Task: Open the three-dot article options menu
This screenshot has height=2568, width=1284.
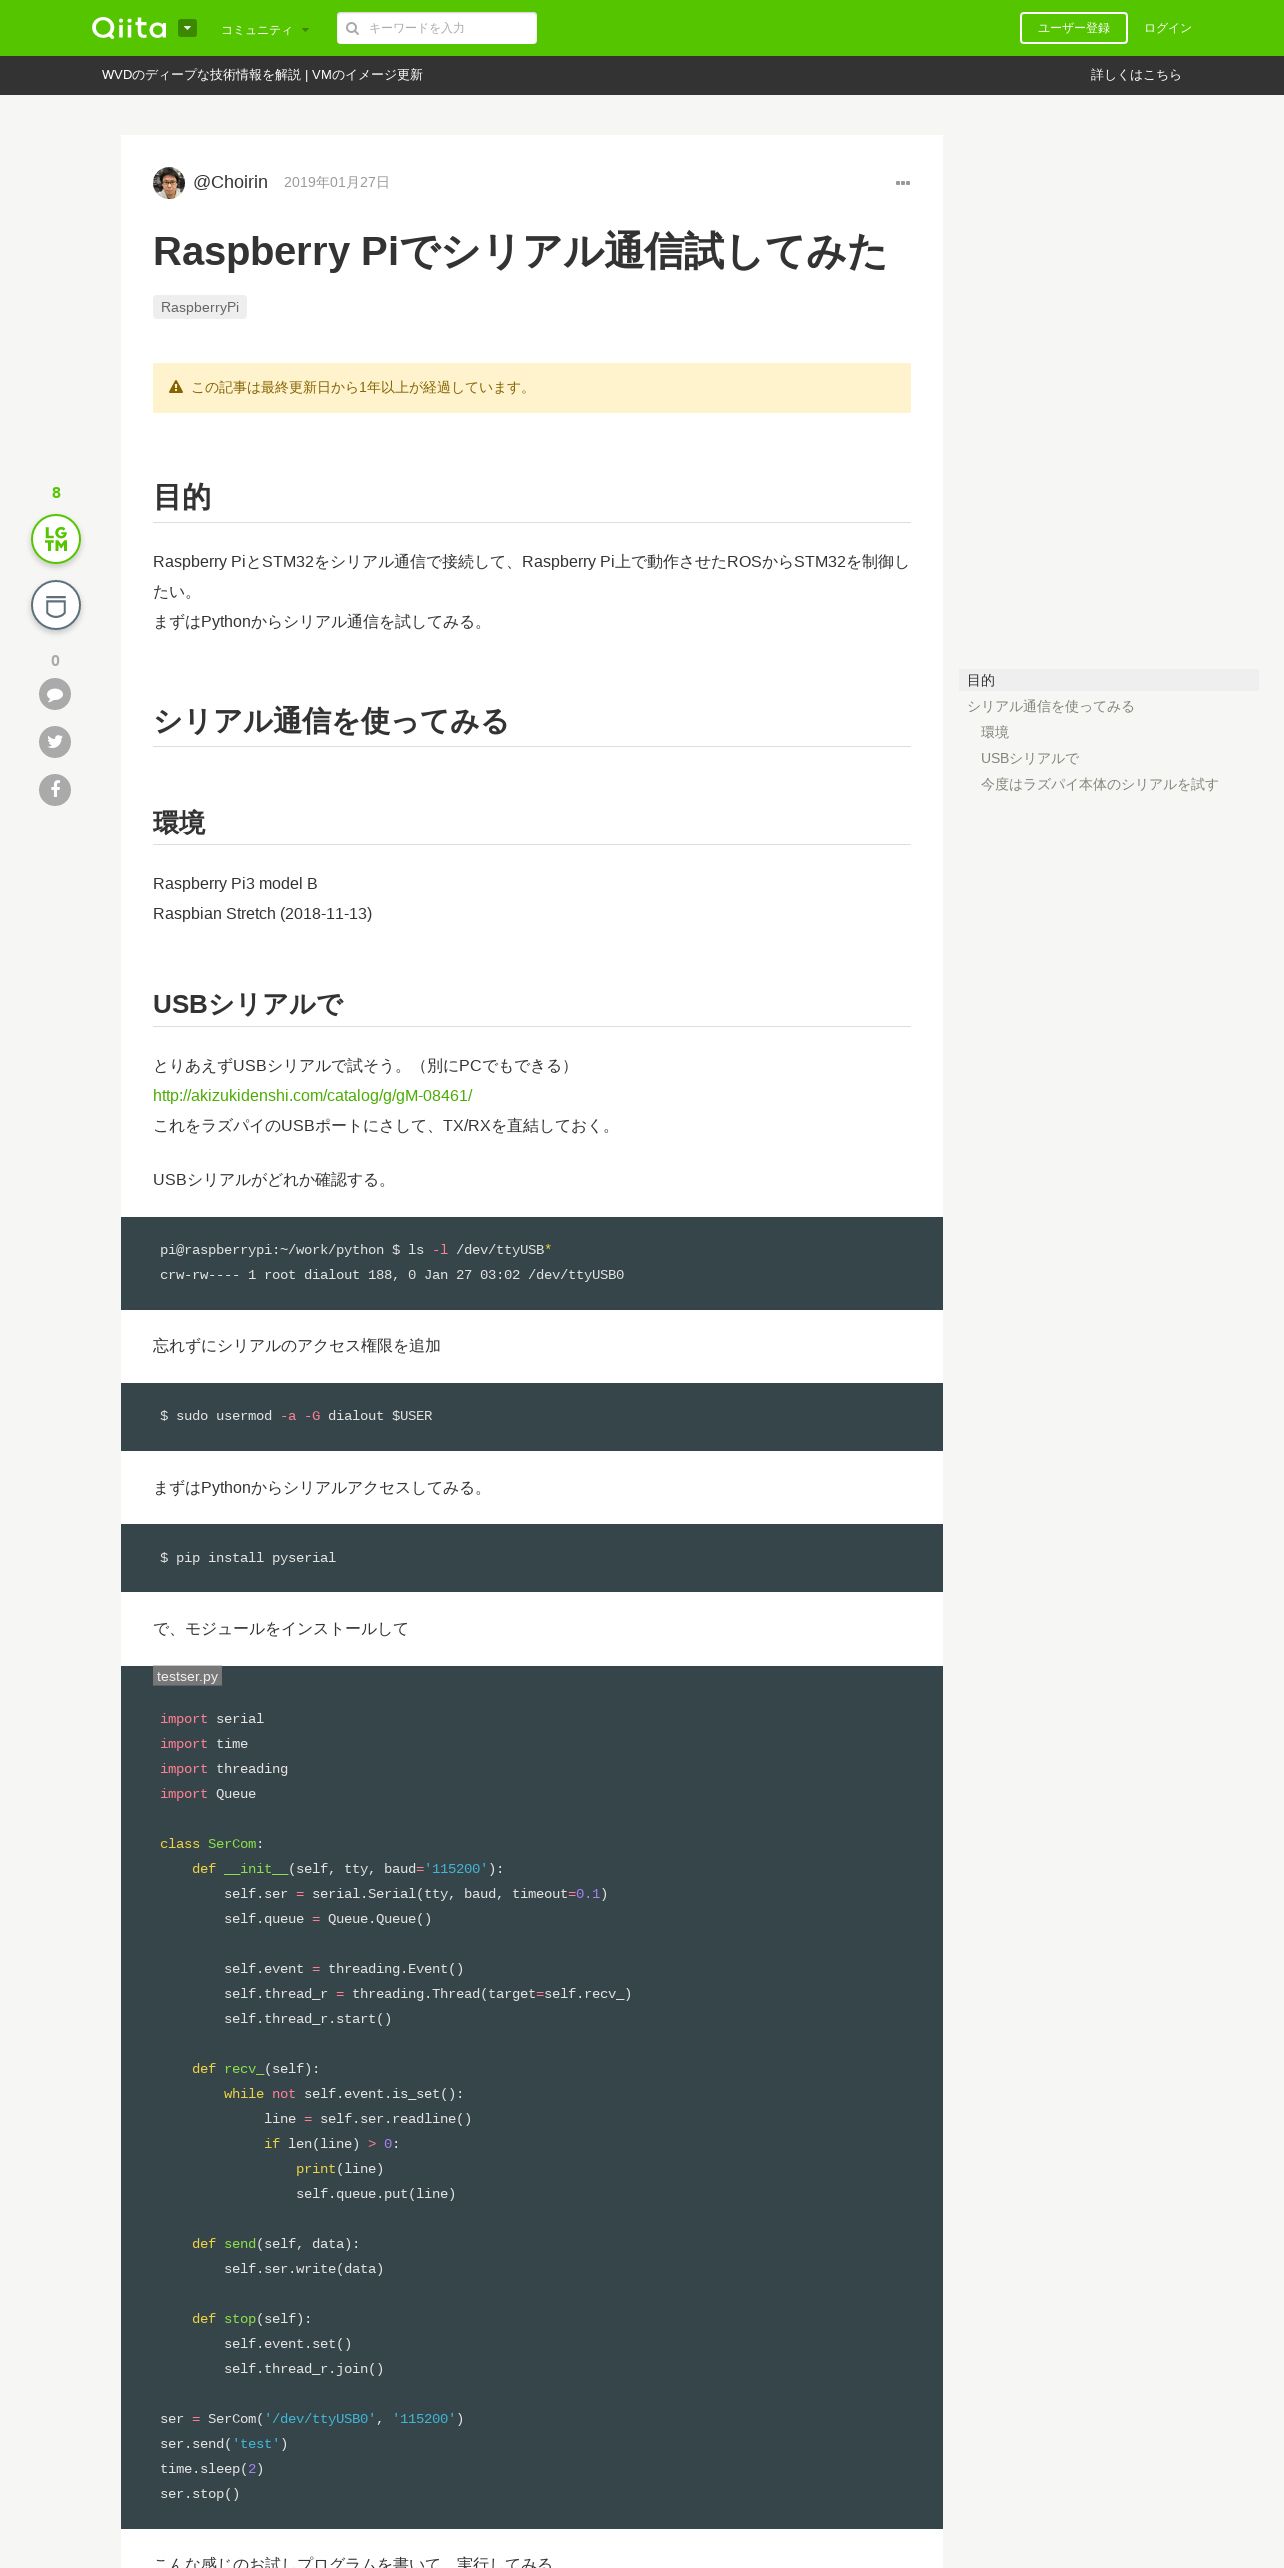Action: coord(903,183)
